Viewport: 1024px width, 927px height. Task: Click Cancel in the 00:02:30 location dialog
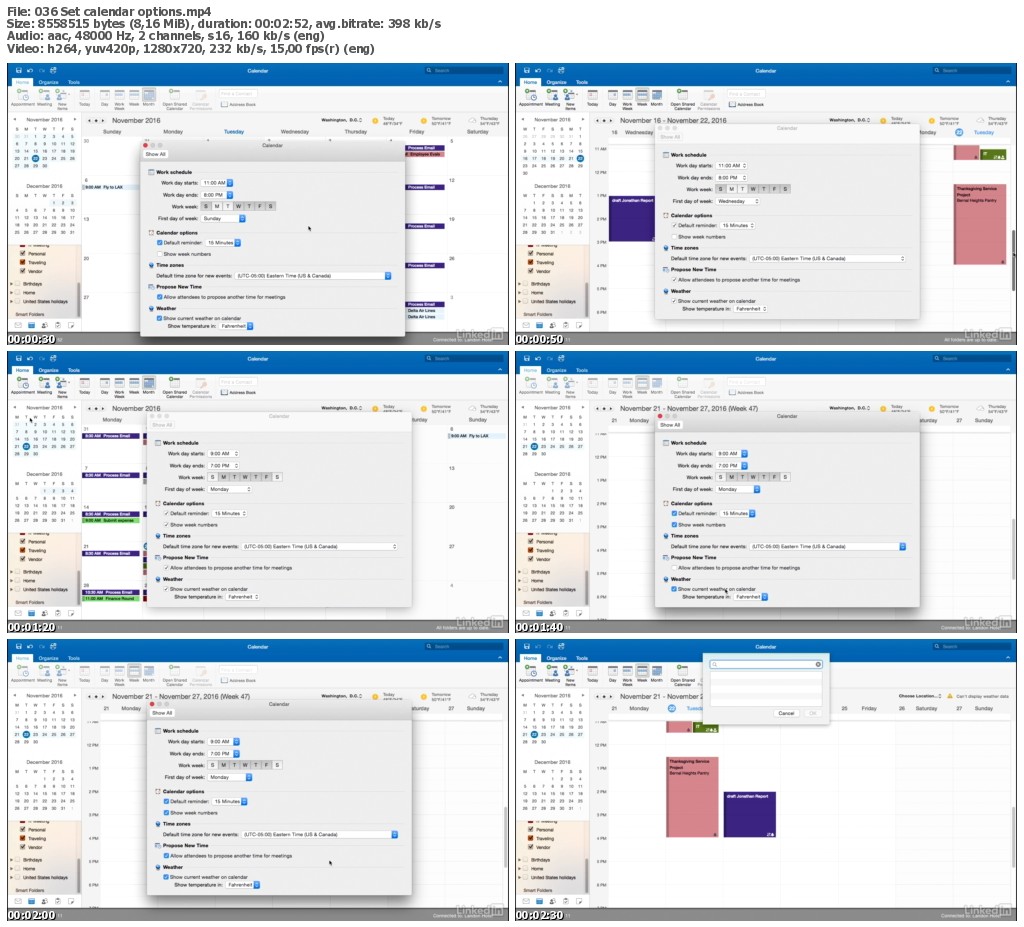(x=786, y=713)
